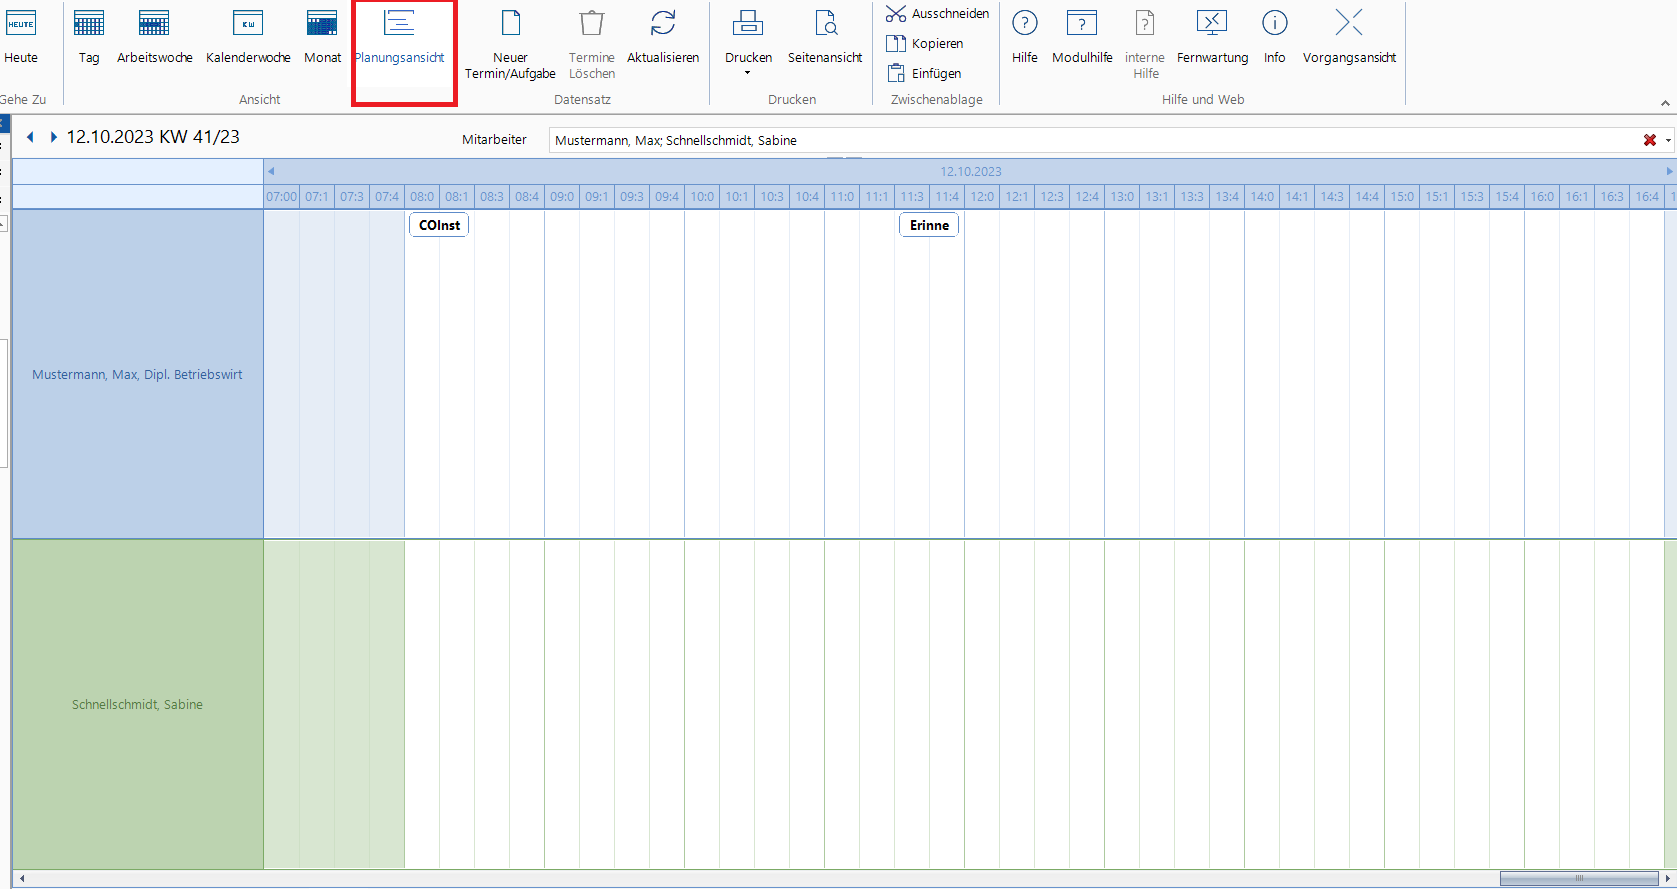Viewport: 1677px width, 889px height.
Task: Clear Mitarbeiter selection with red X
Action: 1650,140
